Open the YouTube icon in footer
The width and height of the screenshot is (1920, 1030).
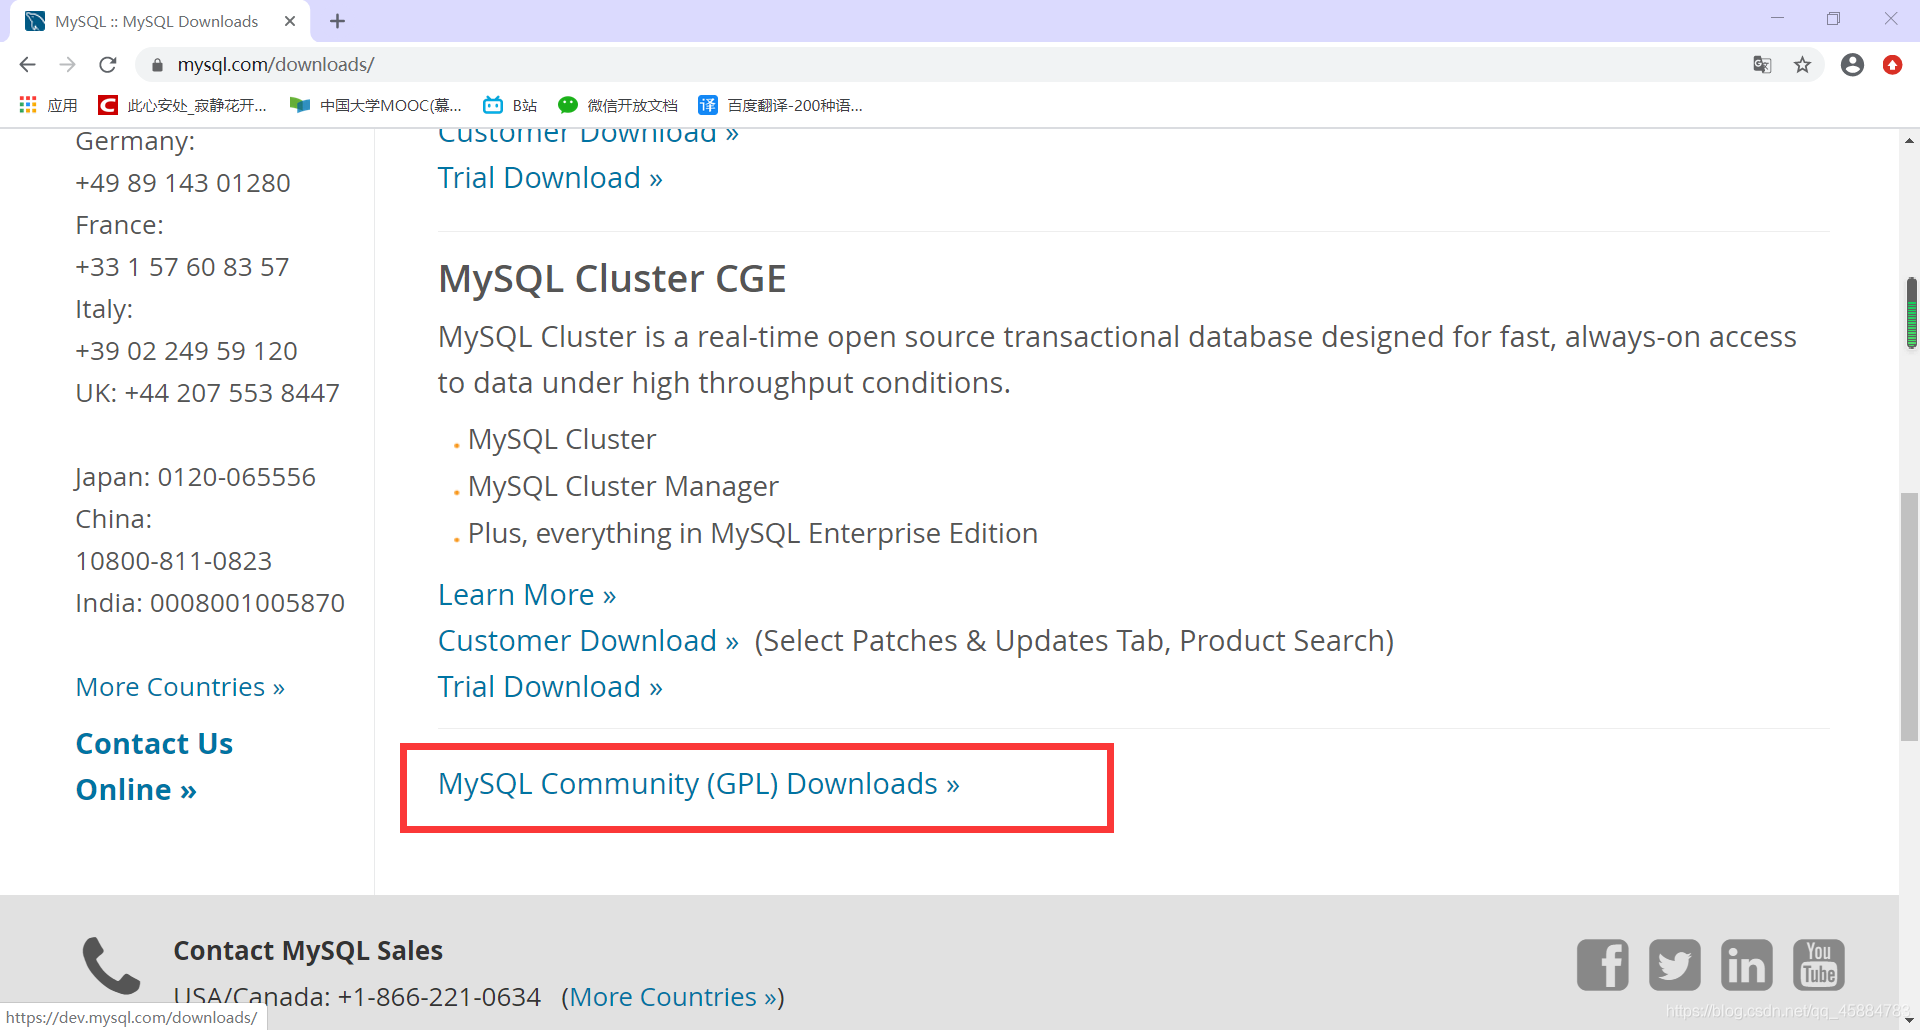tap(1819, 965)
